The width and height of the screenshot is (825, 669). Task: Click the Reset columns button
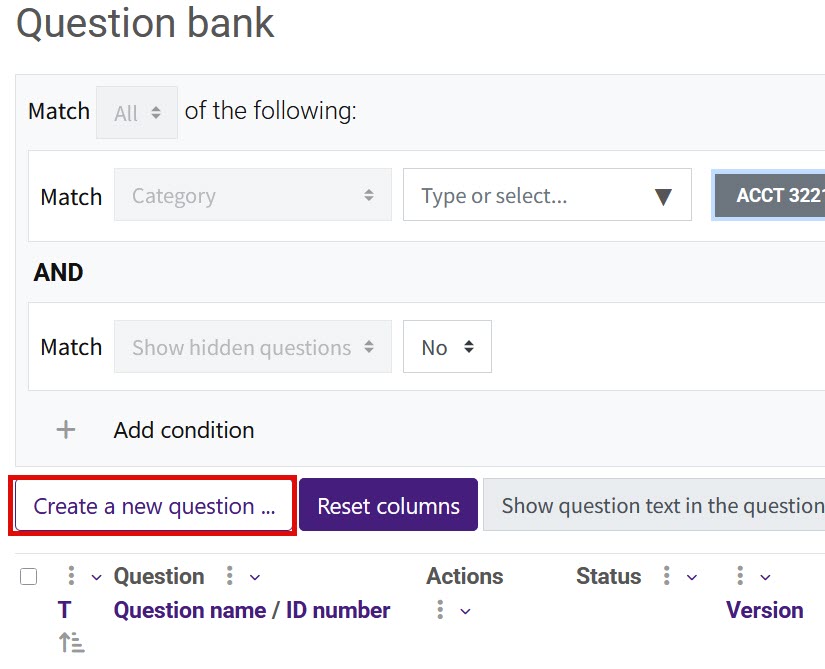point(388,505)
